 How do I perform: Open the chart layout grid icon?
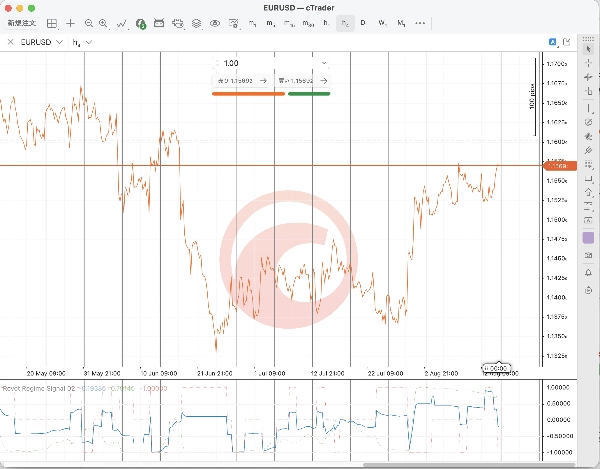pos(52,23)
